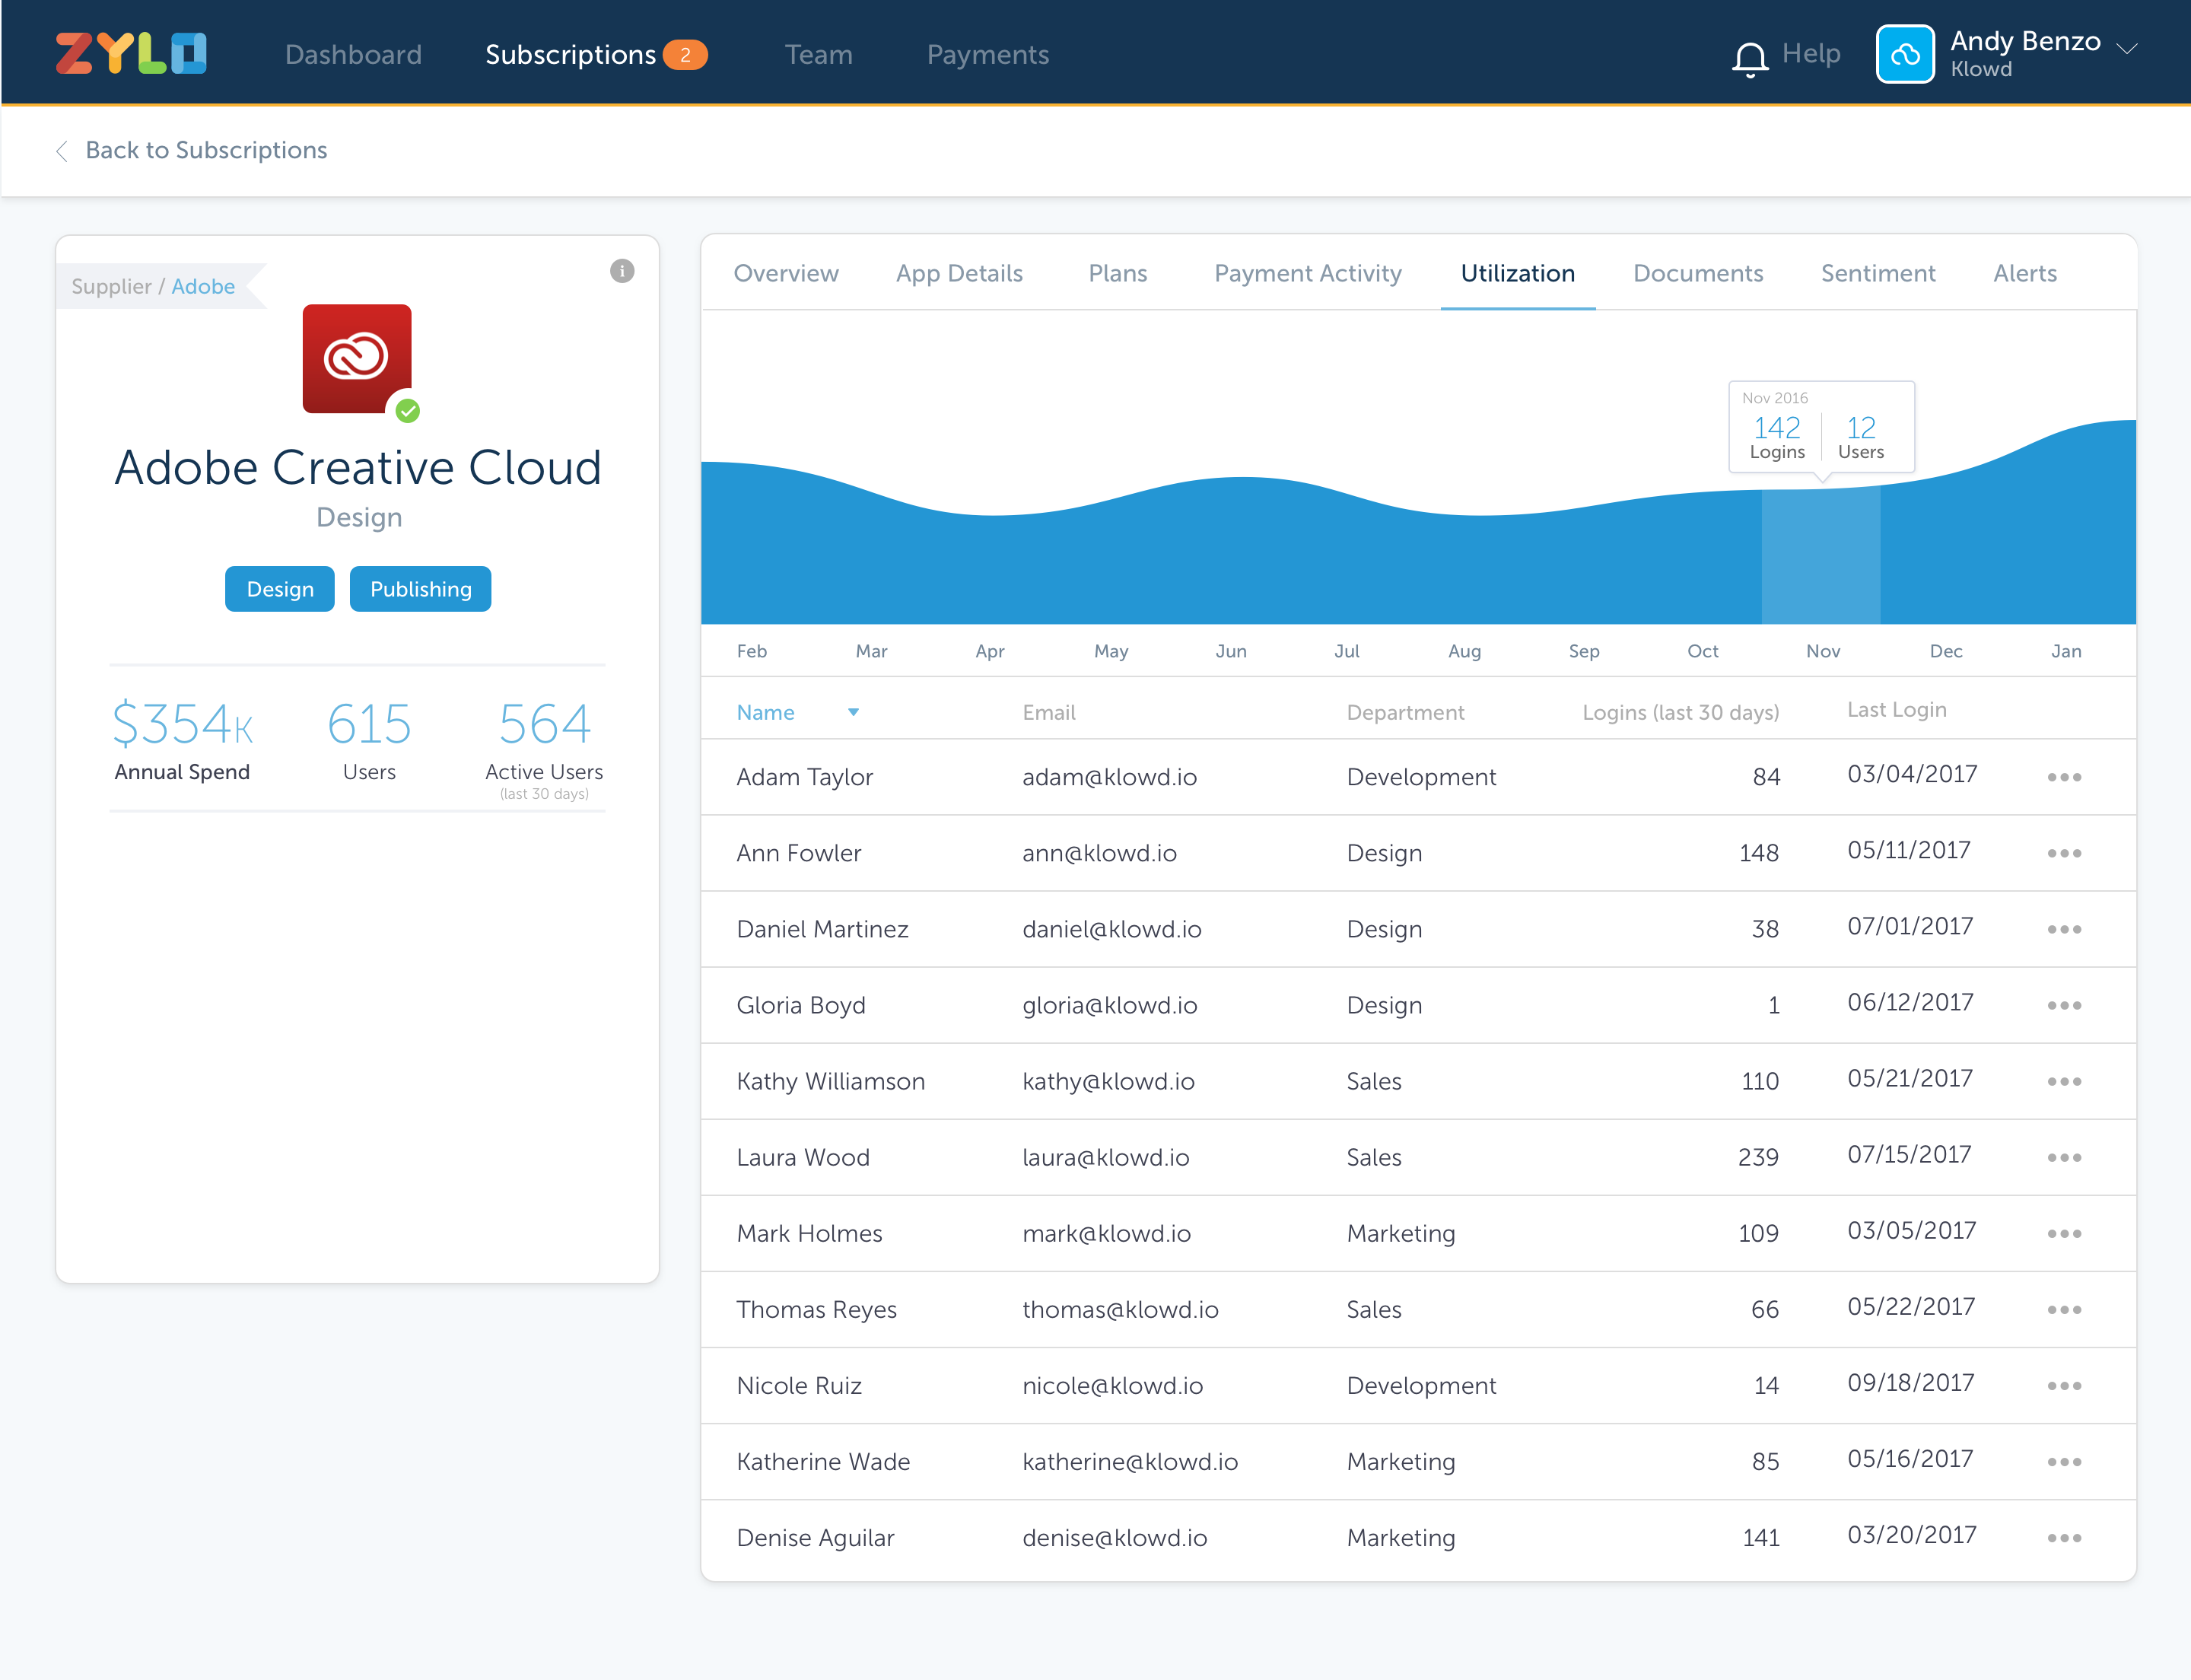Go to Team in navigation
This screenshot has width=2191, height=1680.
pos(818,55)
